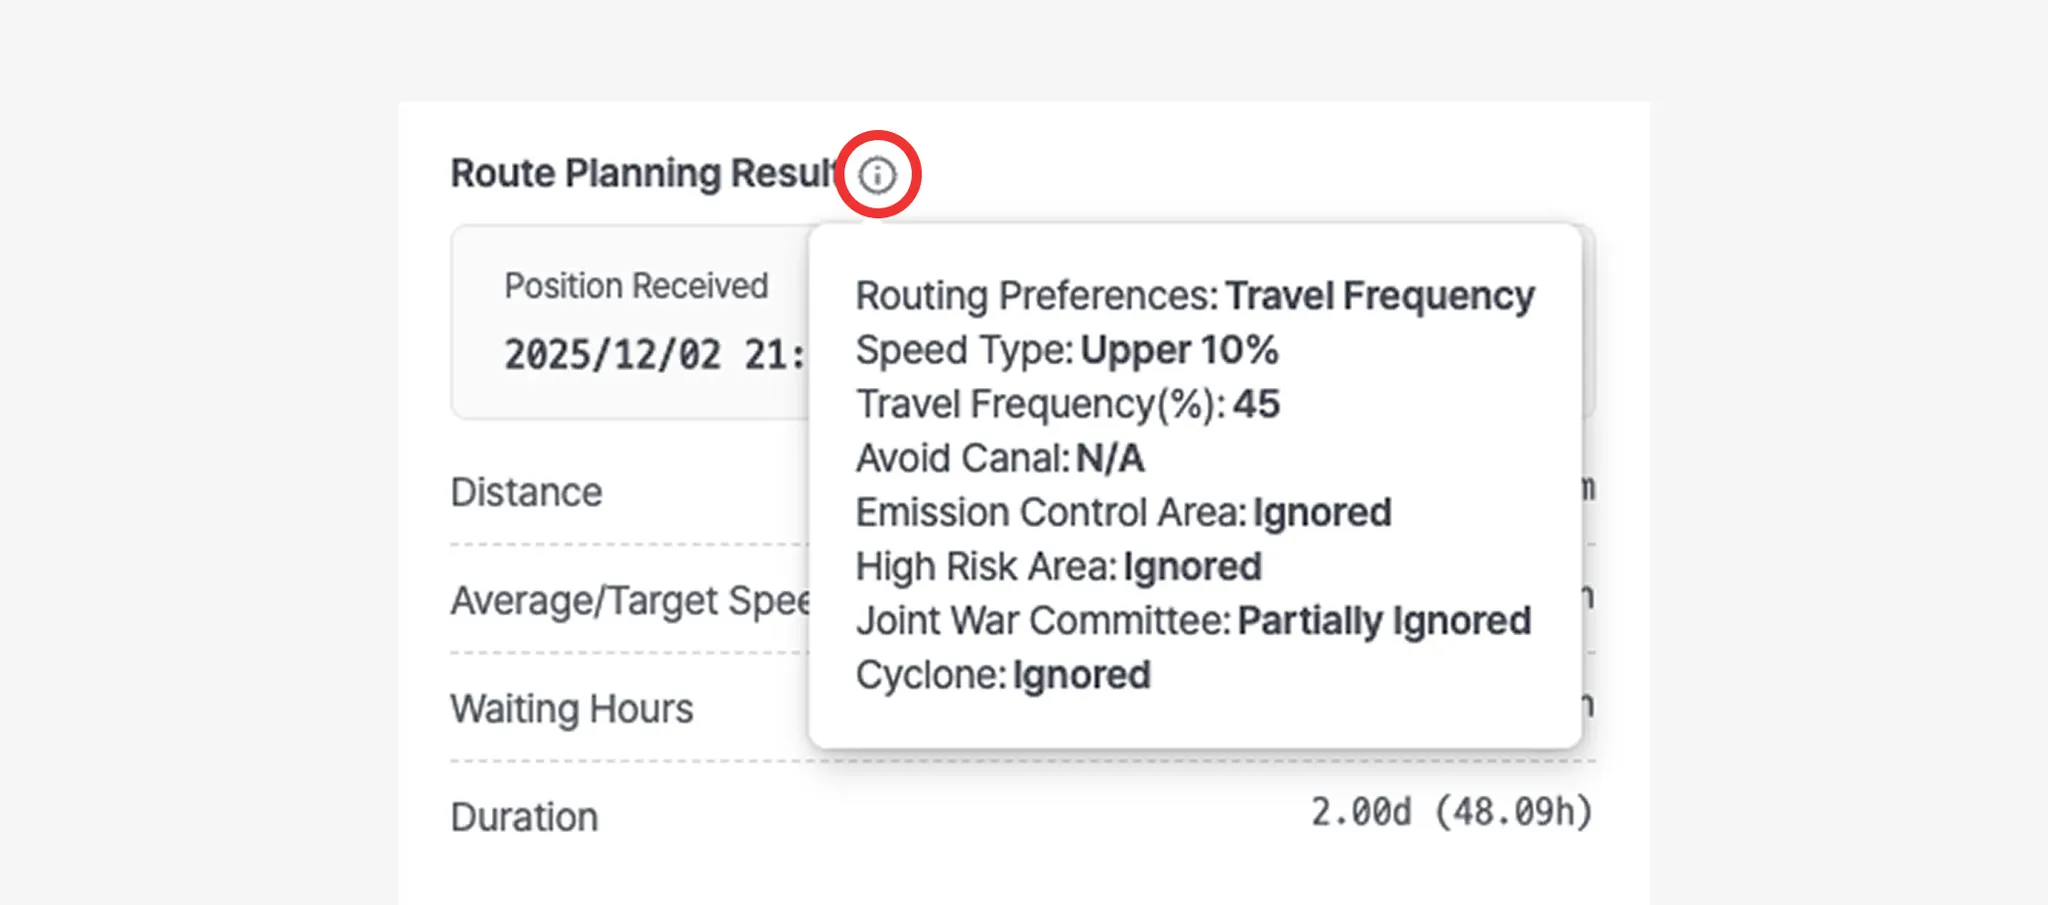Viewport: 2048px width, 905px height.
Task: Click the Avoid Canal label in tooltip
Action: coord(962,458)
